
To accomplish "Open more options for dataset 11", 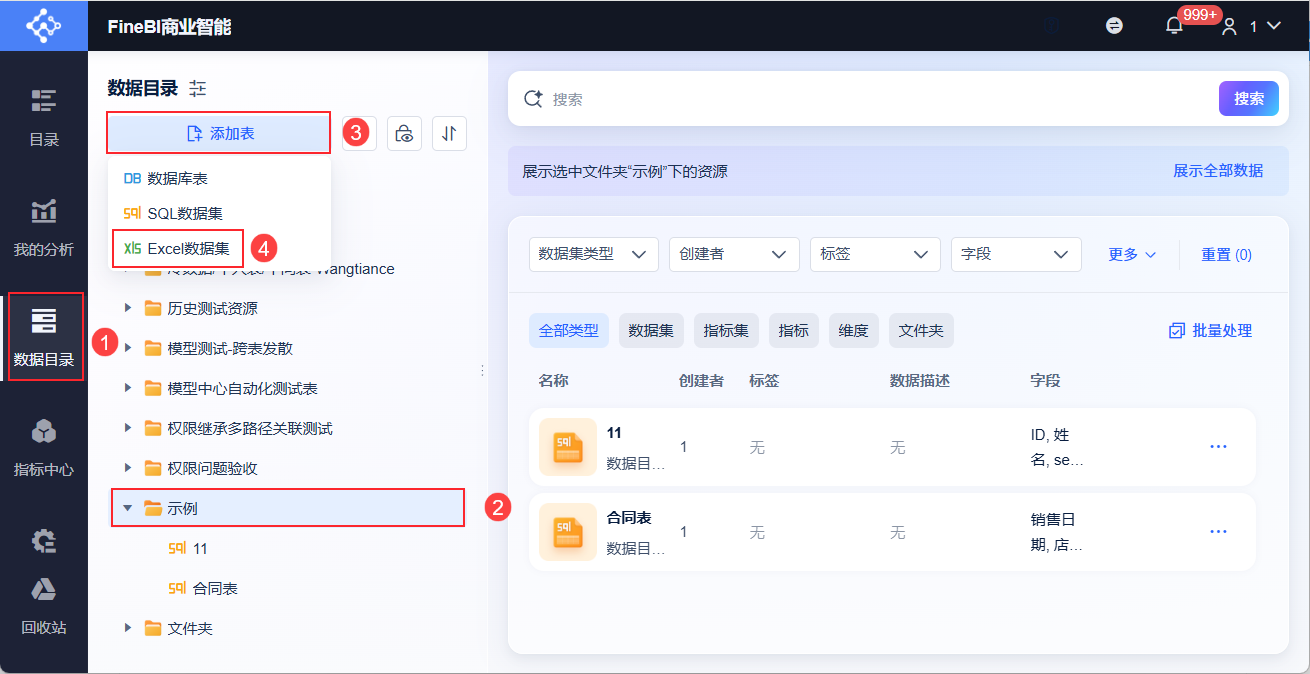I will tap(1218, 447).
